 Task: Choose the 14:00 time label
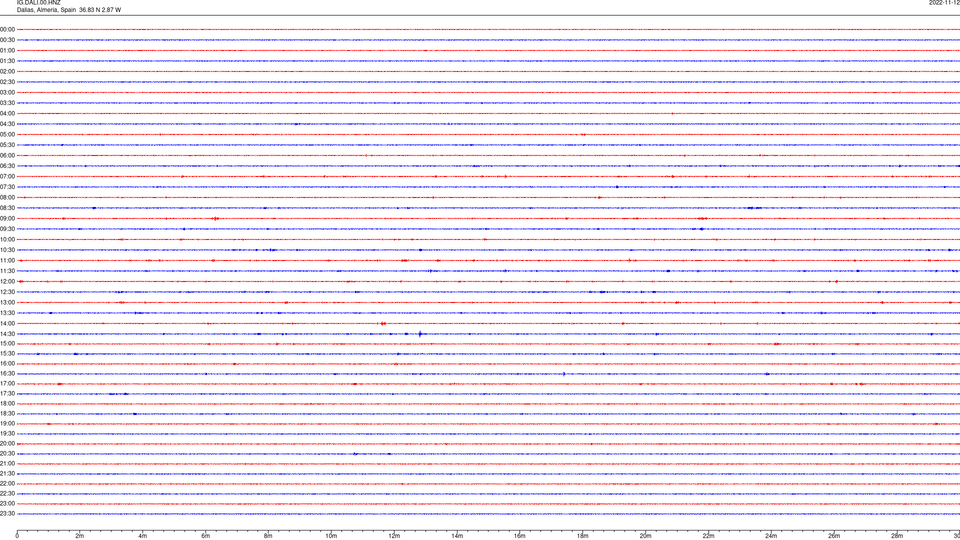pyautogui.click(x=7, y=323)
